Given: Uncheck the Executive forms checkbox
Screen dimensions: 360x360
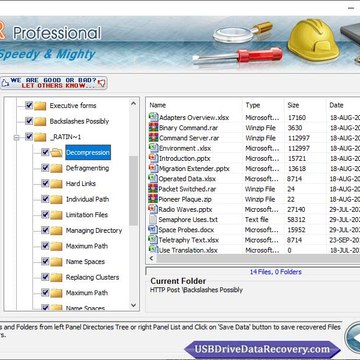Looking at the screenshot, I should coord(29,105).
